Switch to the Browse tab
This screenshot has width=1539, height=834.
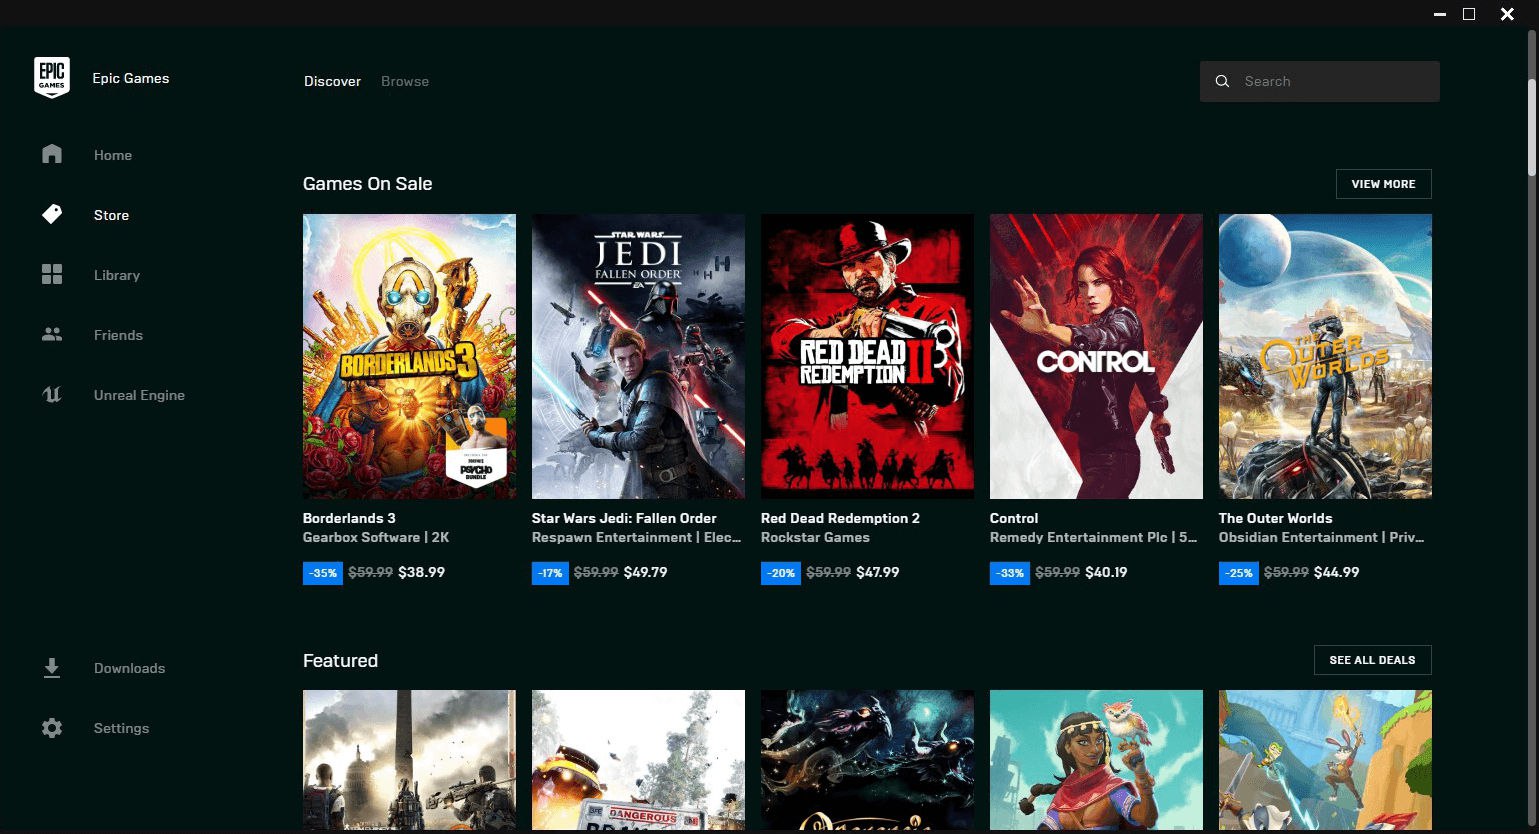(405, 81)
